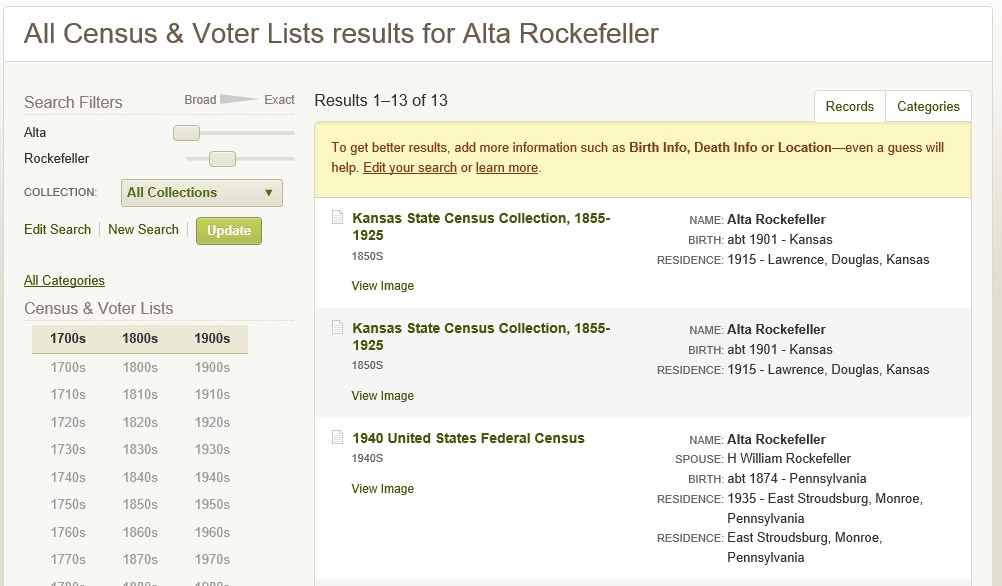The image size is (1002, 586).
Task: Open the All Collections dropdown
Action: [201, 192]
